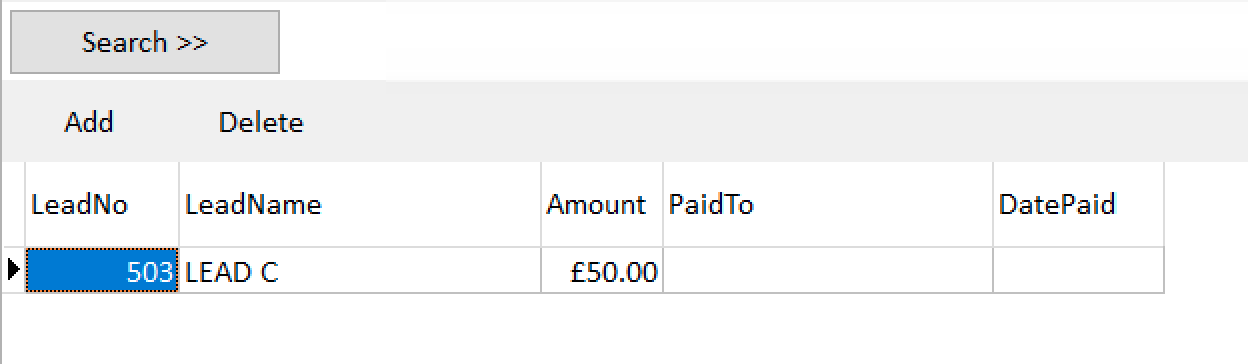Click the empty PaidTo cell for LEAD C
Image resolution: width=1248 pixels, height=364 pixels.
[828, 270]
